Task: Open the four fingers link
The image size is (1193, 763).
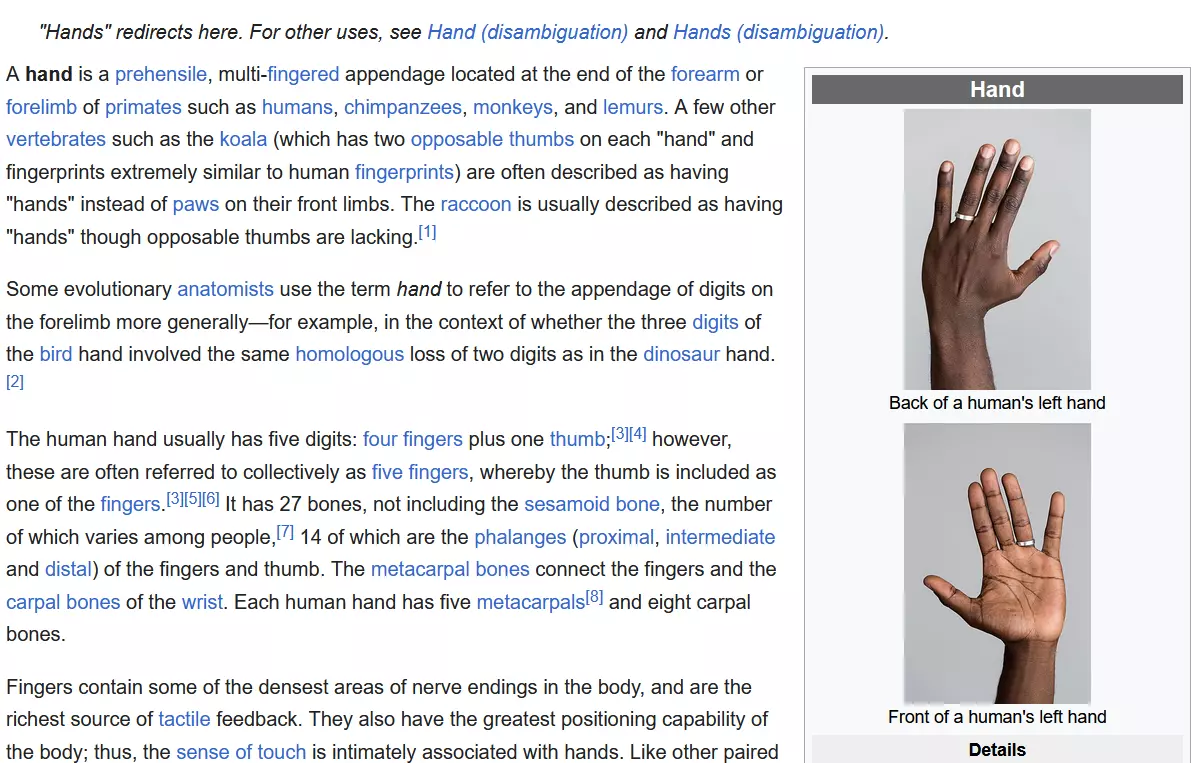Action: click(412, 439)
